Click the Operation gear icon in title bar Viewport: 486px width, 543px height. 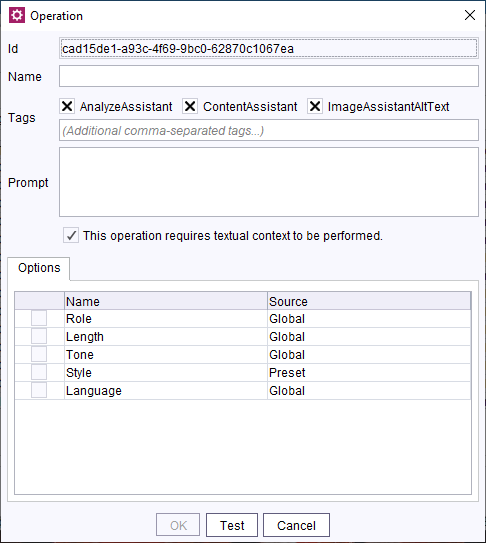pos(17,15)
